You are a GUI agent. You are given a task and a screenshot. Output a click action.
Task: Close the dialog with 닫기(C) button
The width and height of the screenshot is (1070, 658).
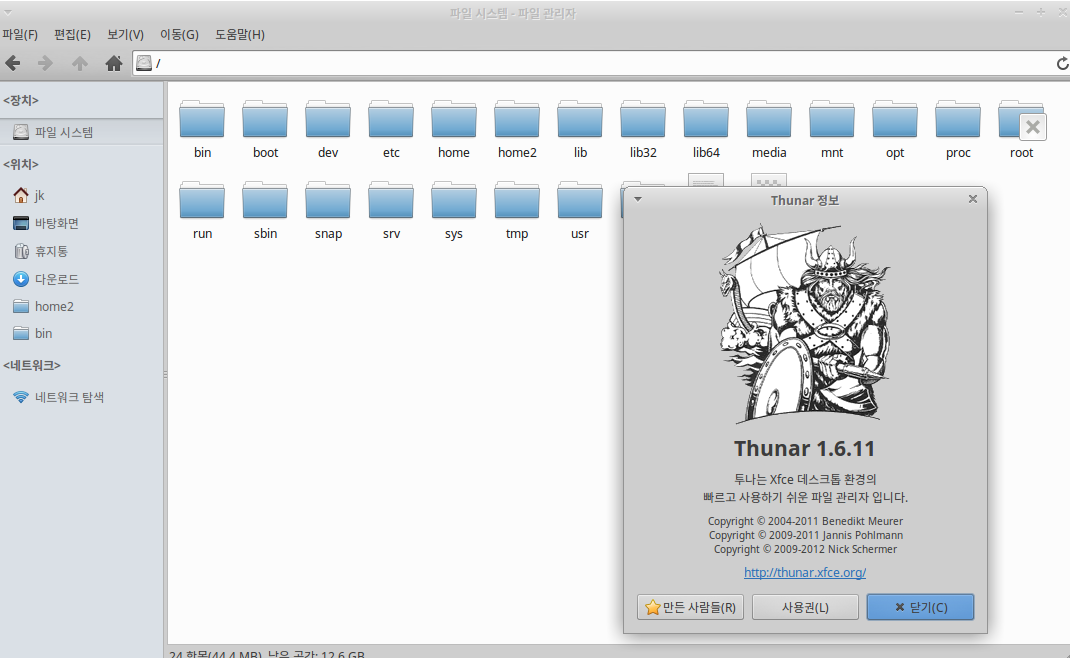[x=921, y=607]
